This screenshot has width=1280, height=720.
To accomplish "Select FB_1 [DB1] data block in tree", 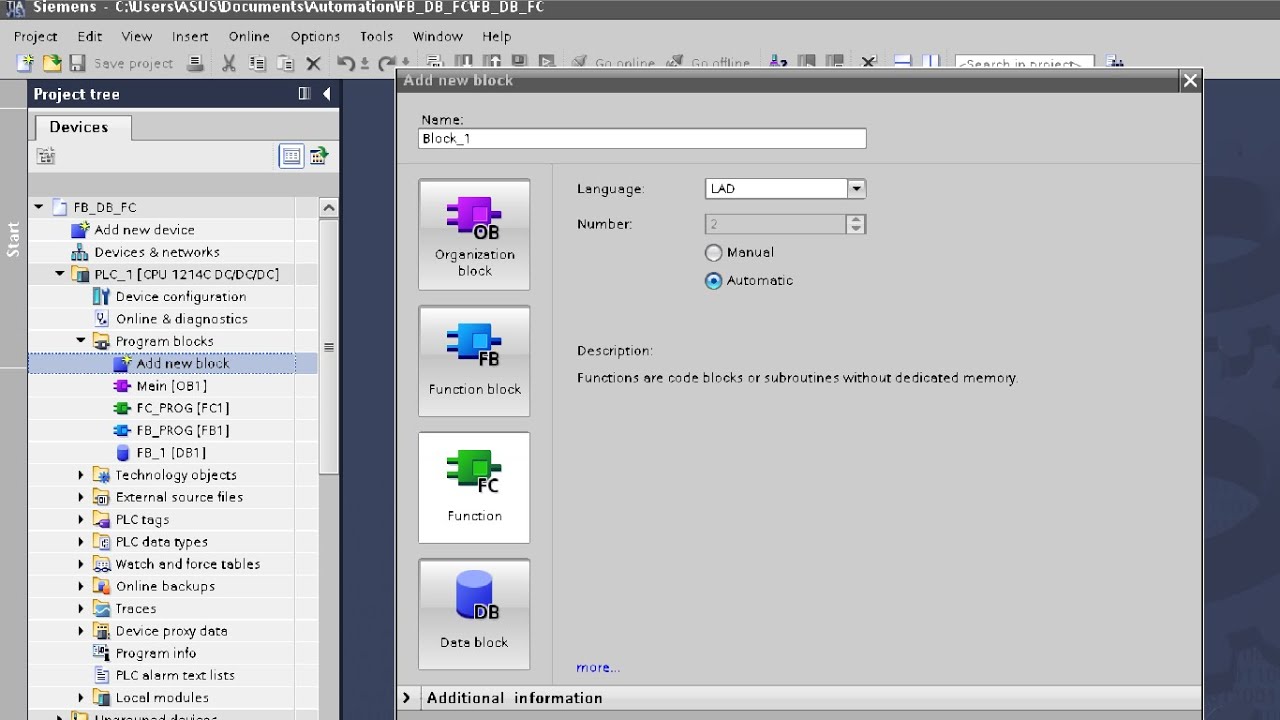I will (x=171, y=453).
